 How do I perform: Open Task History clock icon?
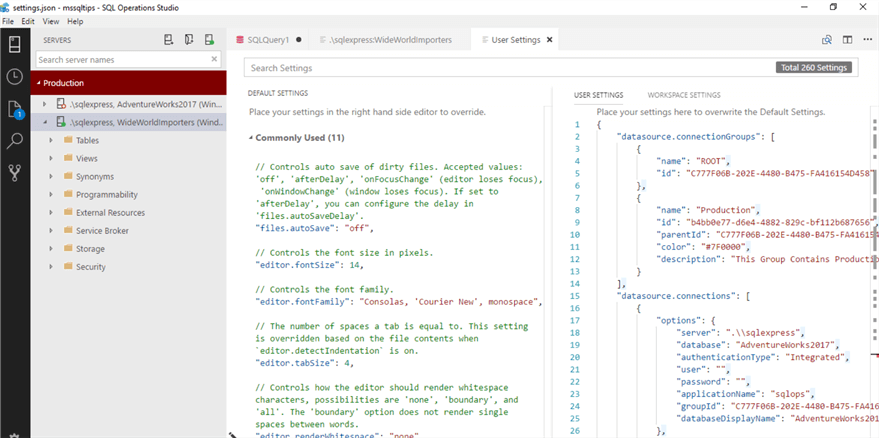coord(15,77)
